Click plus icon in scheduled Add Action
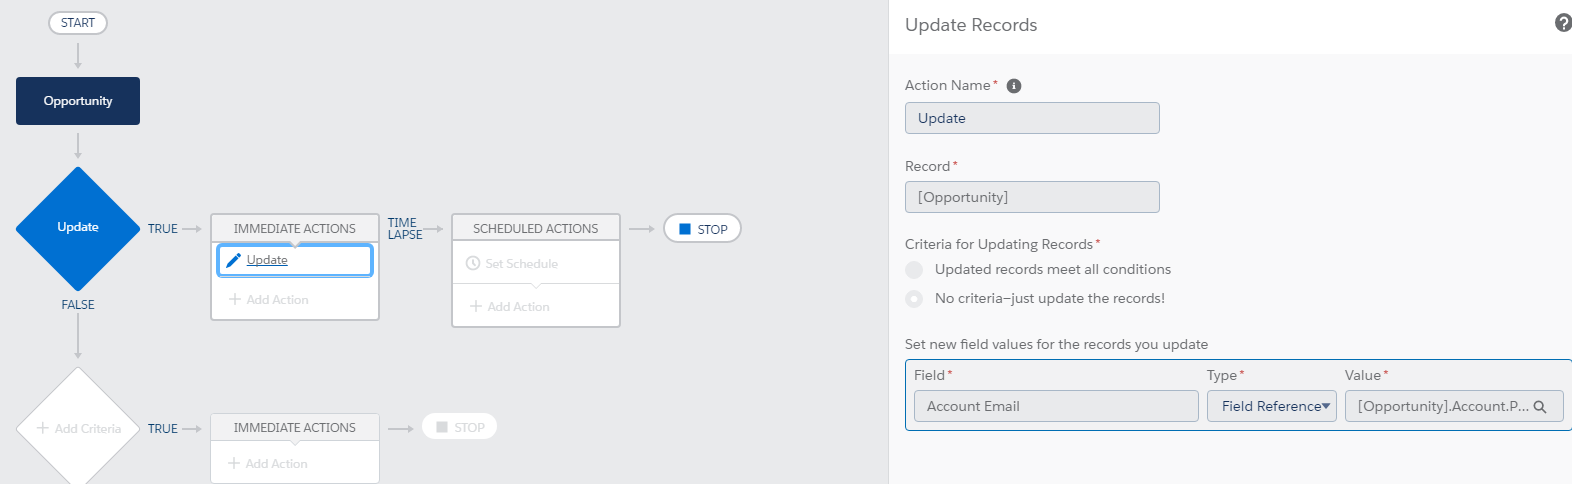The image size is (1572, 484). click(x=476, y=306)
